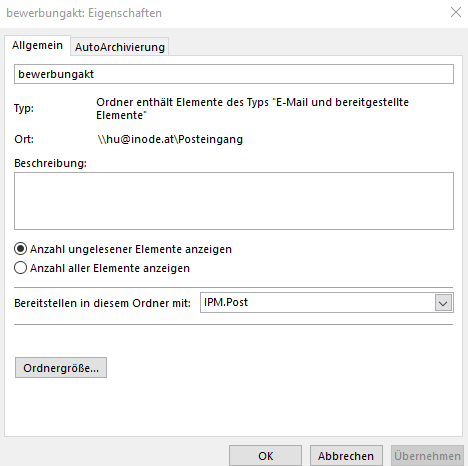Viewport: 468px width, 466px height.
Task: Click the greyed Übernehmen button
Action: tap(427, 456)
